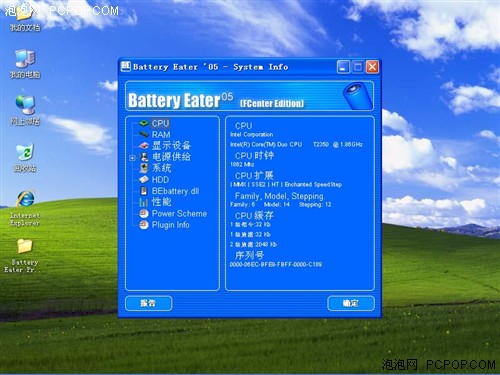Click the 'Family, Model, Stepping' heading
This screenshot has height=375, width=500.
point(279,196)
